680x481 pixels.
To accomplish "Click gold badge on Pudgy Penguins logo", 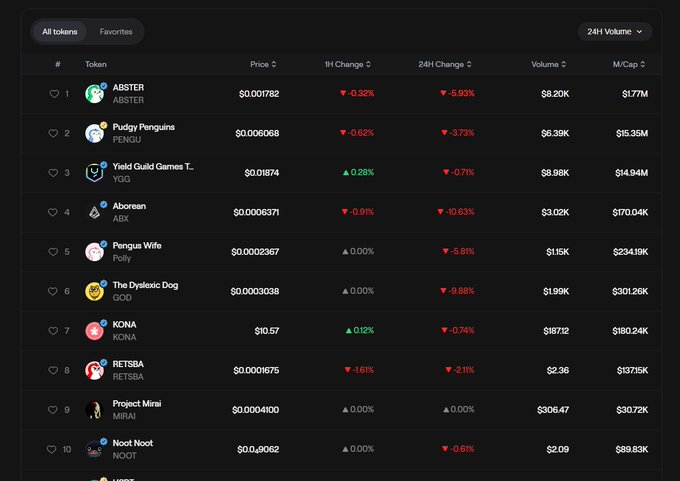I will [104, 125].
